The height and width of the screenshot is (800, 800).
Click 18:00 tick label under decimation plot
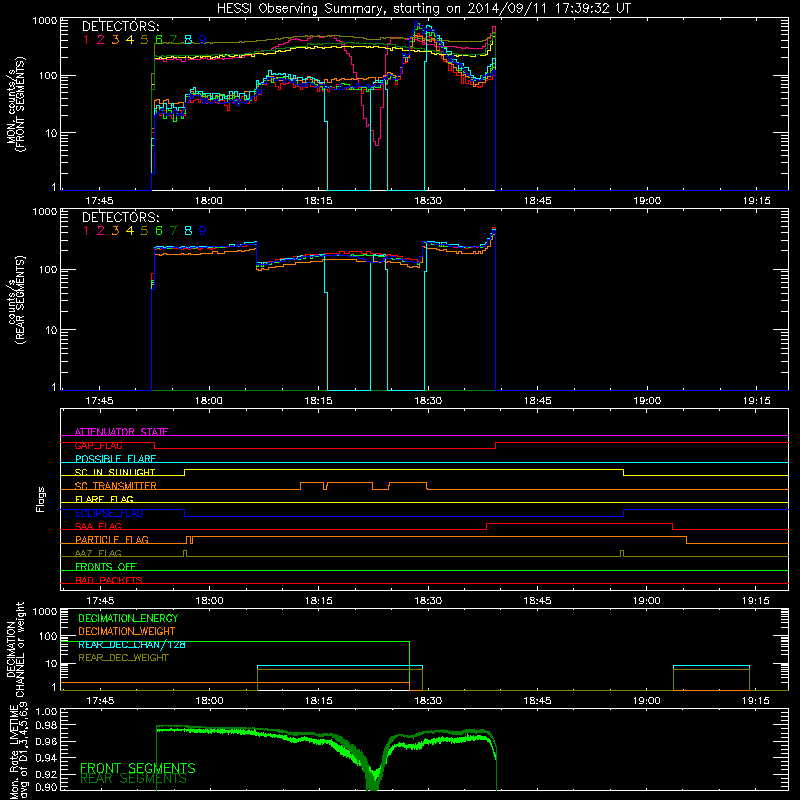[x=209, y=701]
